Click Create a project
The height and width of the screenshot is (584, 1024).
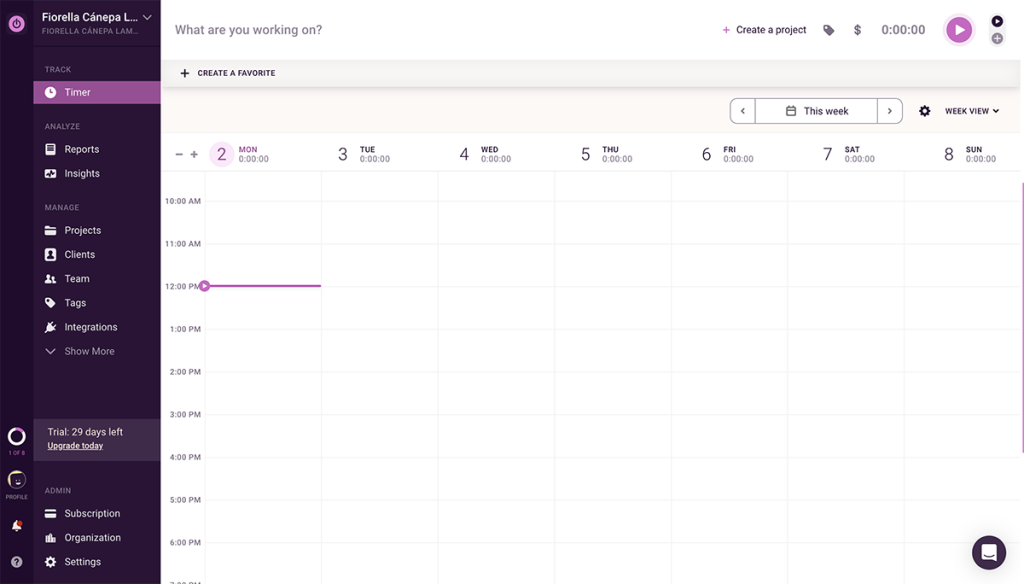coord(766,29)
